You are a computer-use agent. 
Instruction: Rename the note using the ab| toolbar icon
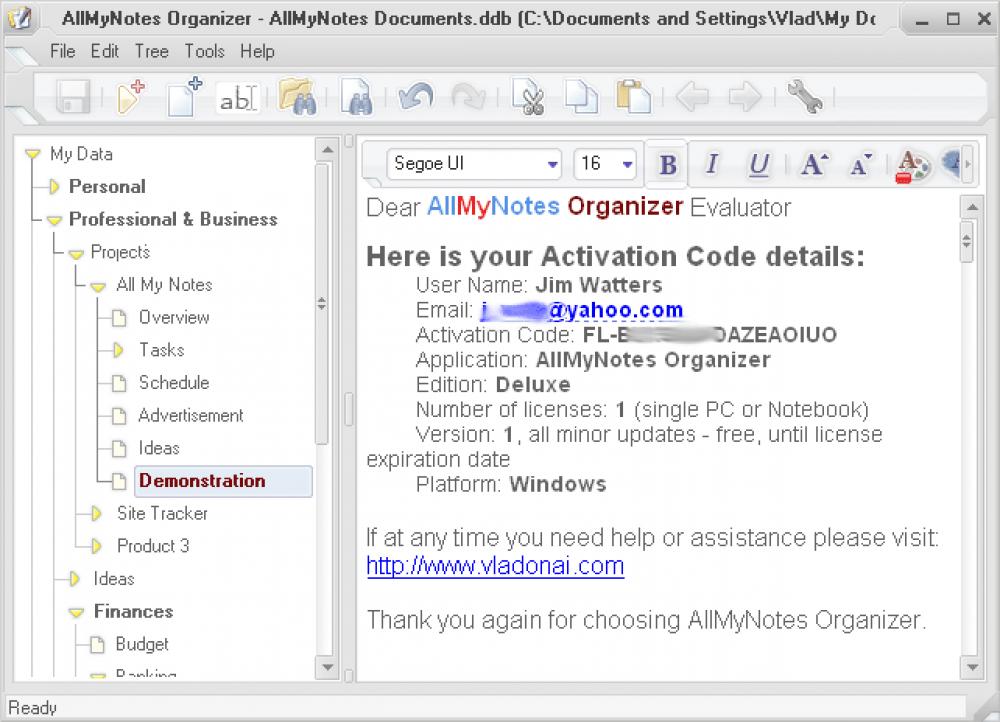238,97
